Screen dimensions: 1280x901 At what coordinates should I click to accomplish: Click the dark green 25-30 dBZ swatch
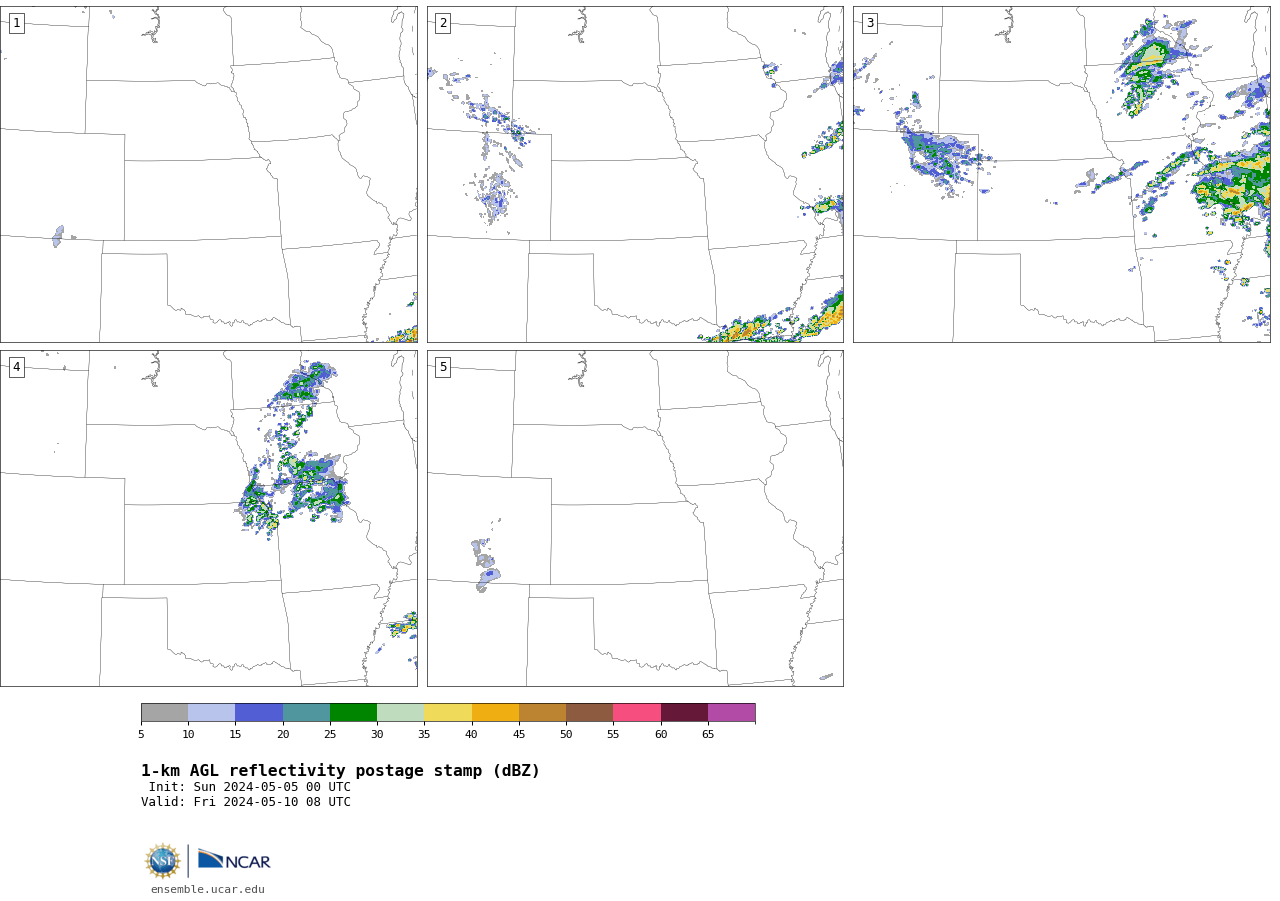(353, 712)
